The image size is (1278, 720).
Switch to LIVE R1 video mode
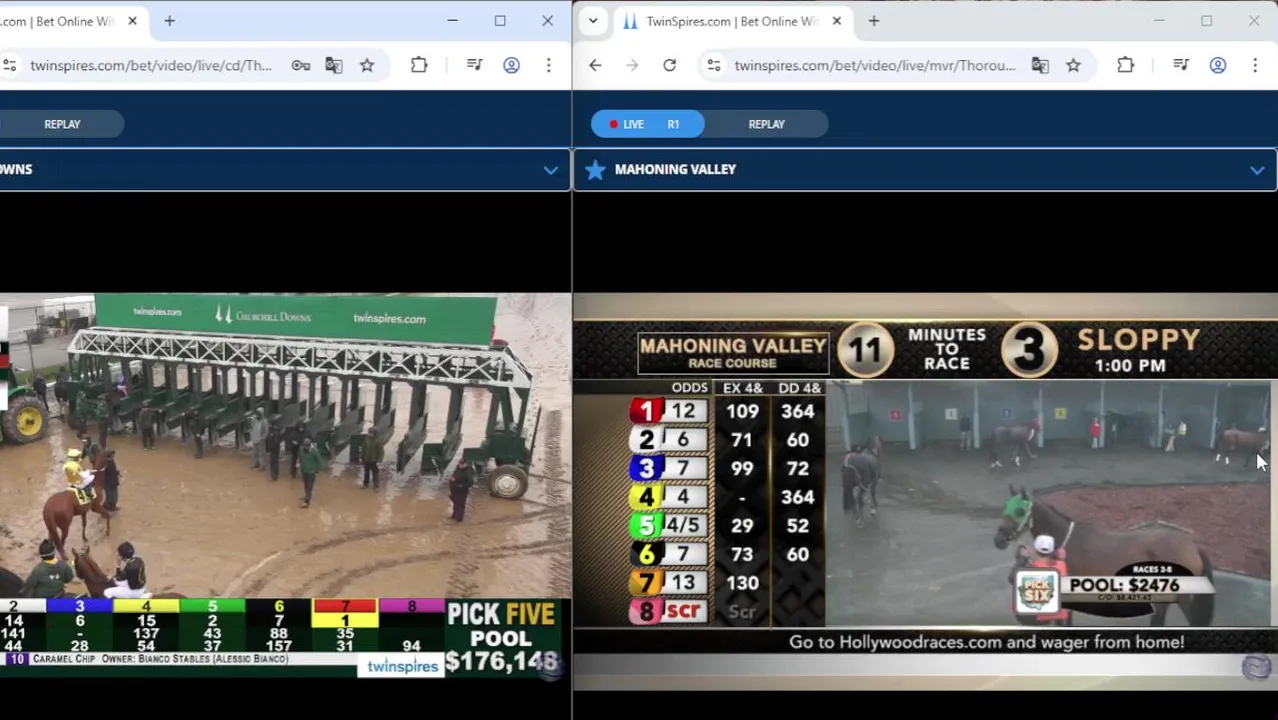[647, 124]
